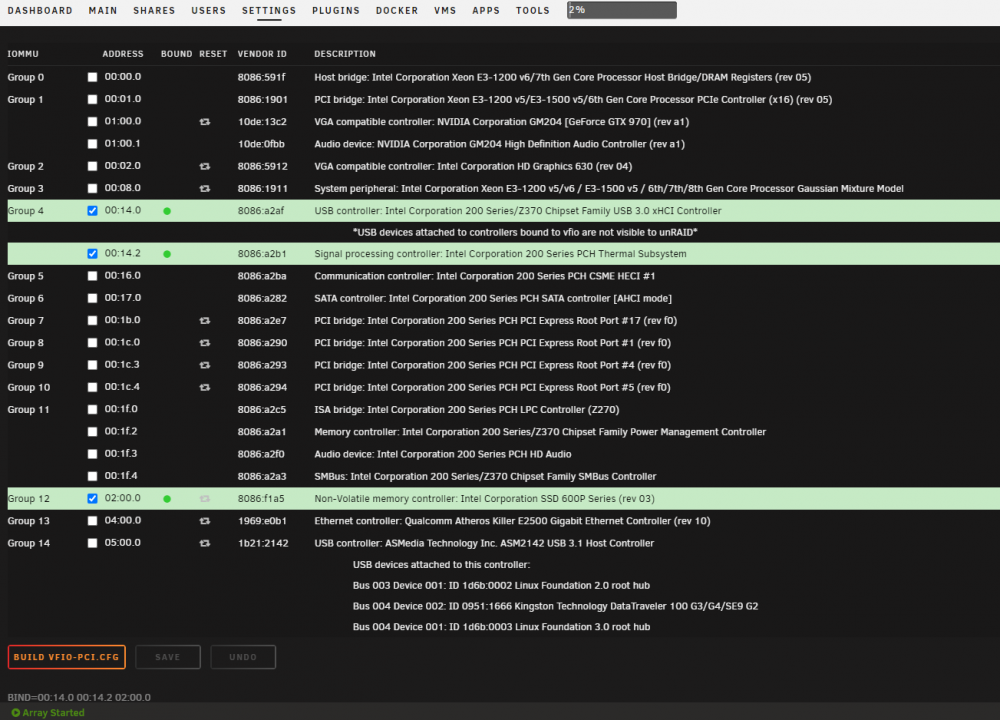This screenshot has height=720, width=1000.
Task: Open the Tools tab
Action: click(533, 11)
